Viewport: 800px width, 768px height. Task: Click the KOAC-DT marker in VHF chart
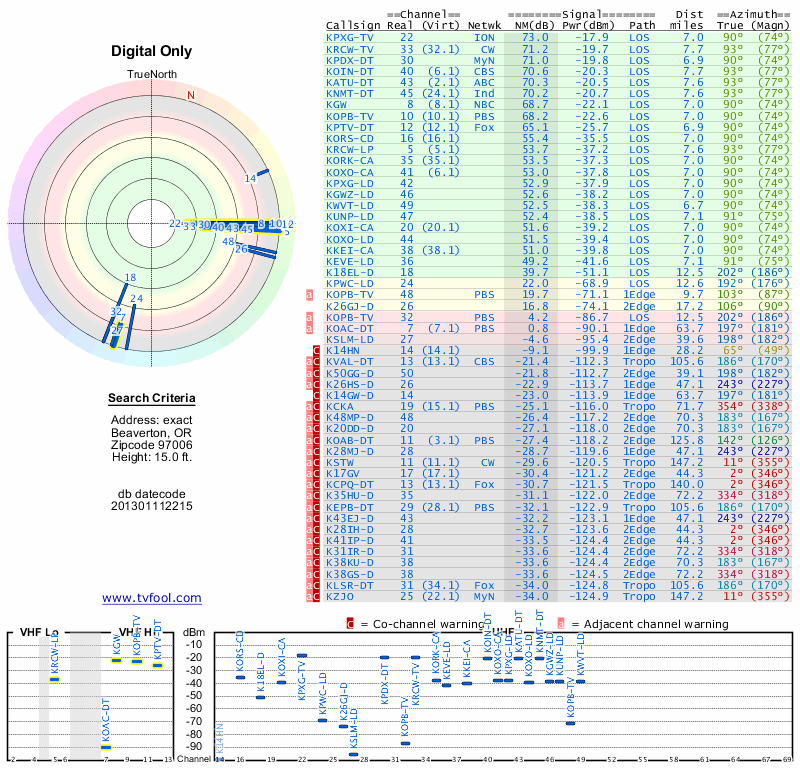[106, 748]
